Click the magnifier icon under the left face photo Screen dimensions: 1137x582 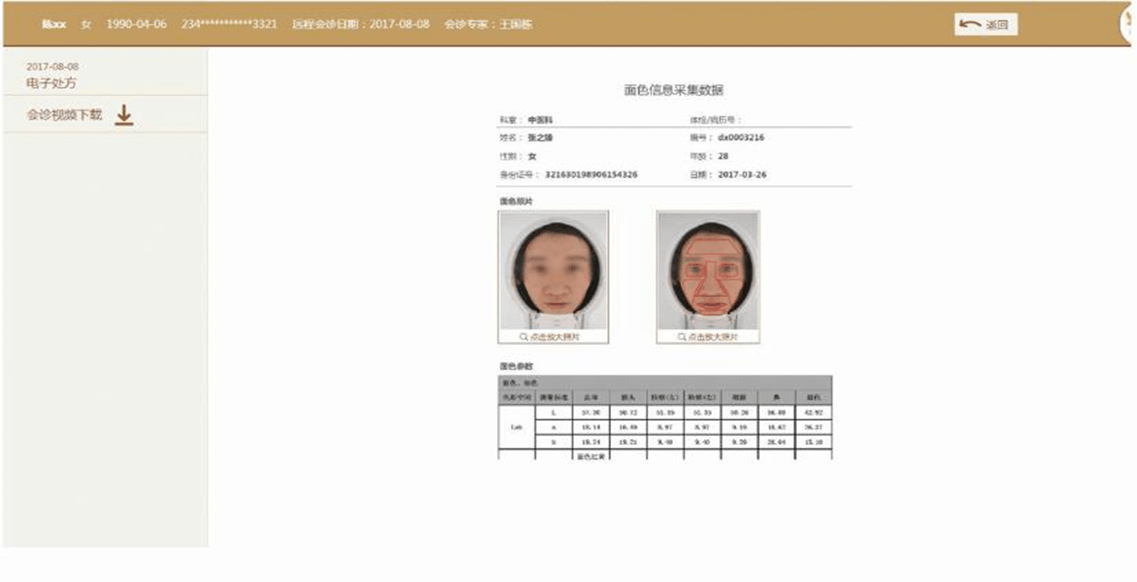523,337
